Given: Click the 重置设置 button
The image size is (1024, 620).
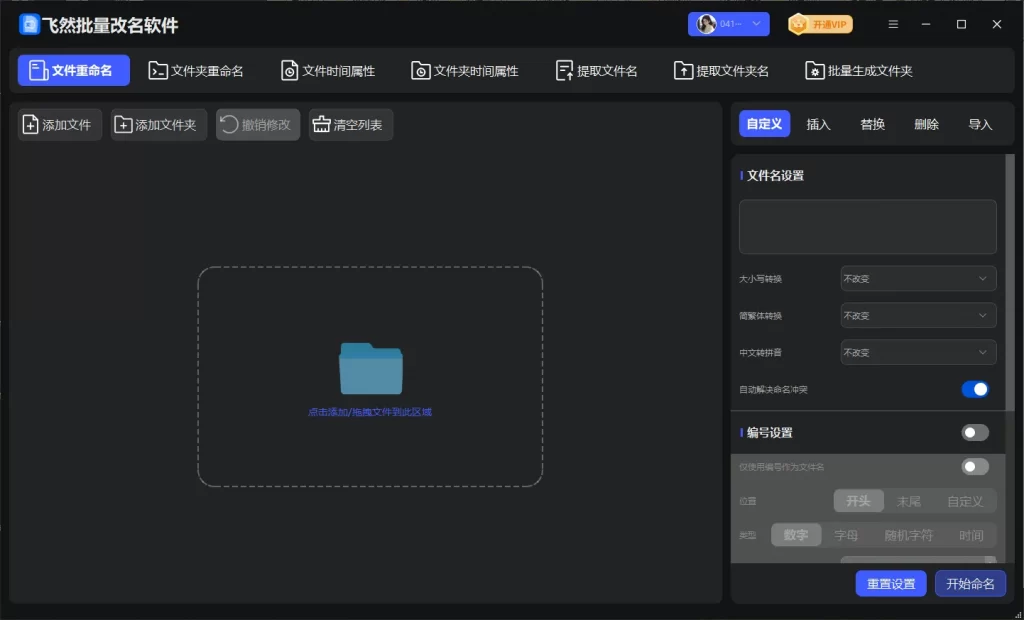Looking at the screenshot, I should (x=891, y=584).
